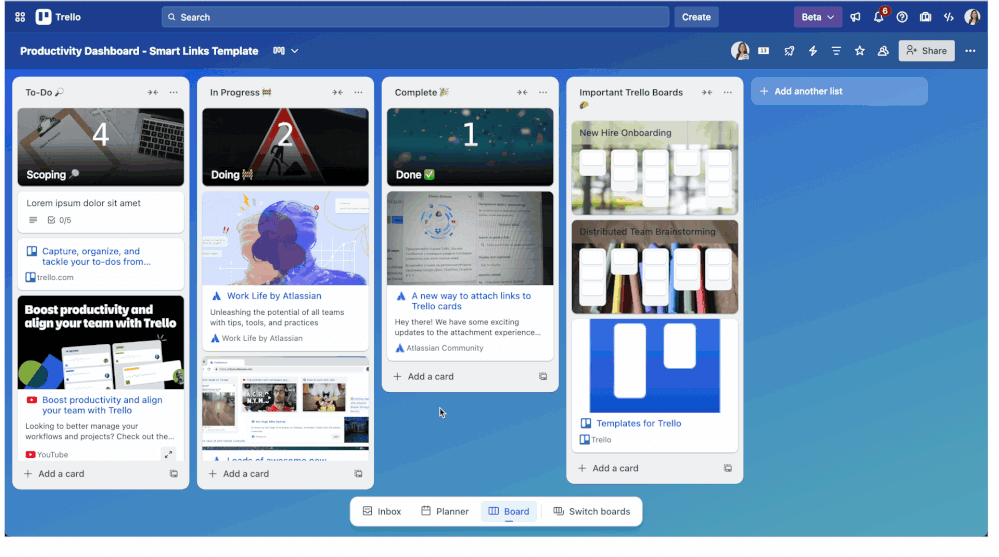Open the automation lightning bolt icon
The width and height of the screenshot is (999, 557).
click(x=813, y=51)
